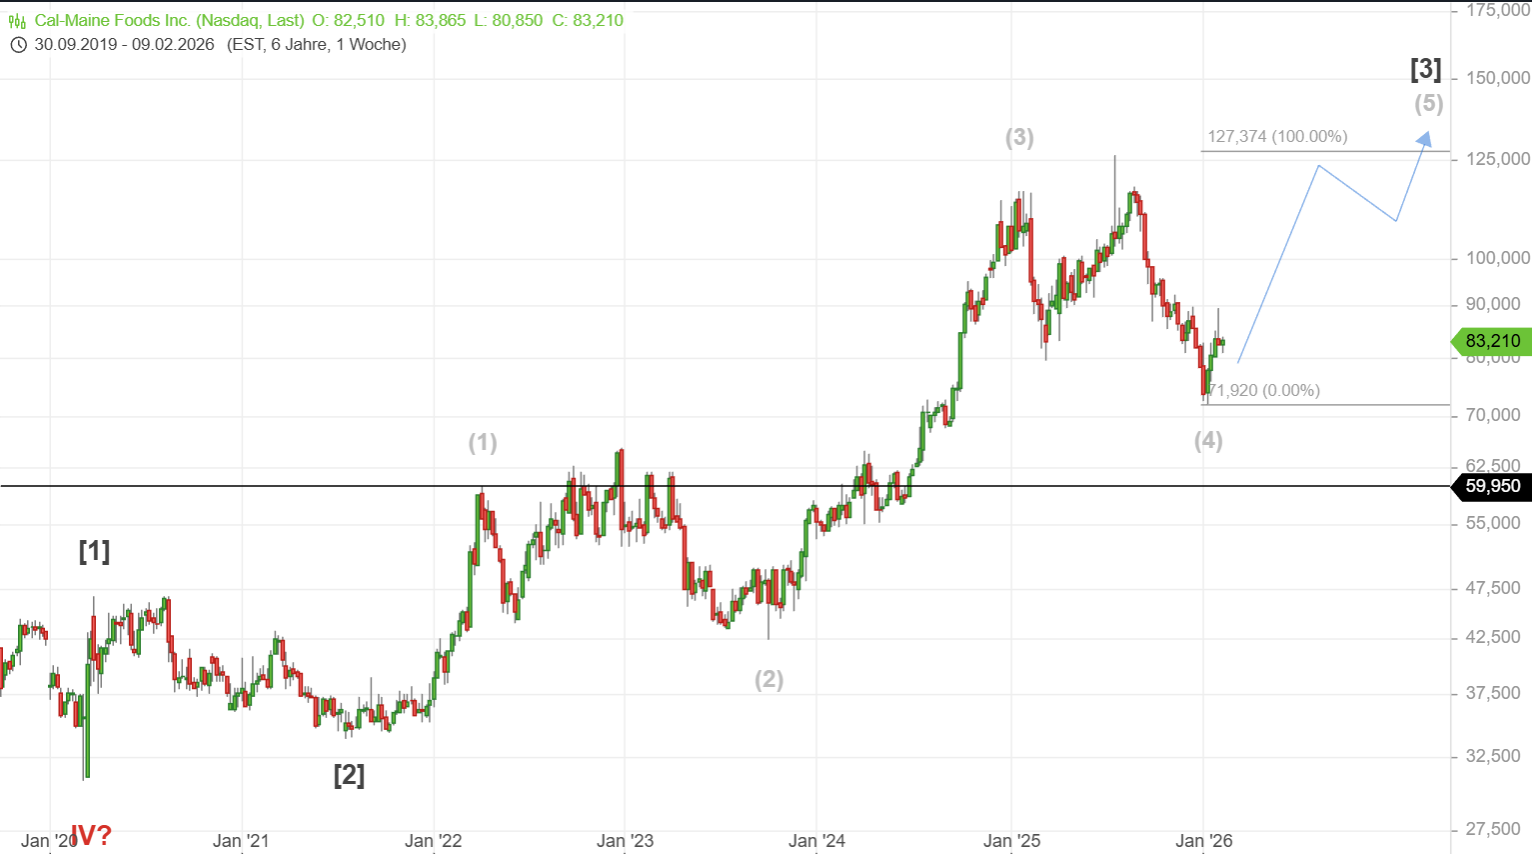This screenshot has width=1532, height=854.
Task: Click the grey (4) wave label
Action: [x=1208, y=441]
